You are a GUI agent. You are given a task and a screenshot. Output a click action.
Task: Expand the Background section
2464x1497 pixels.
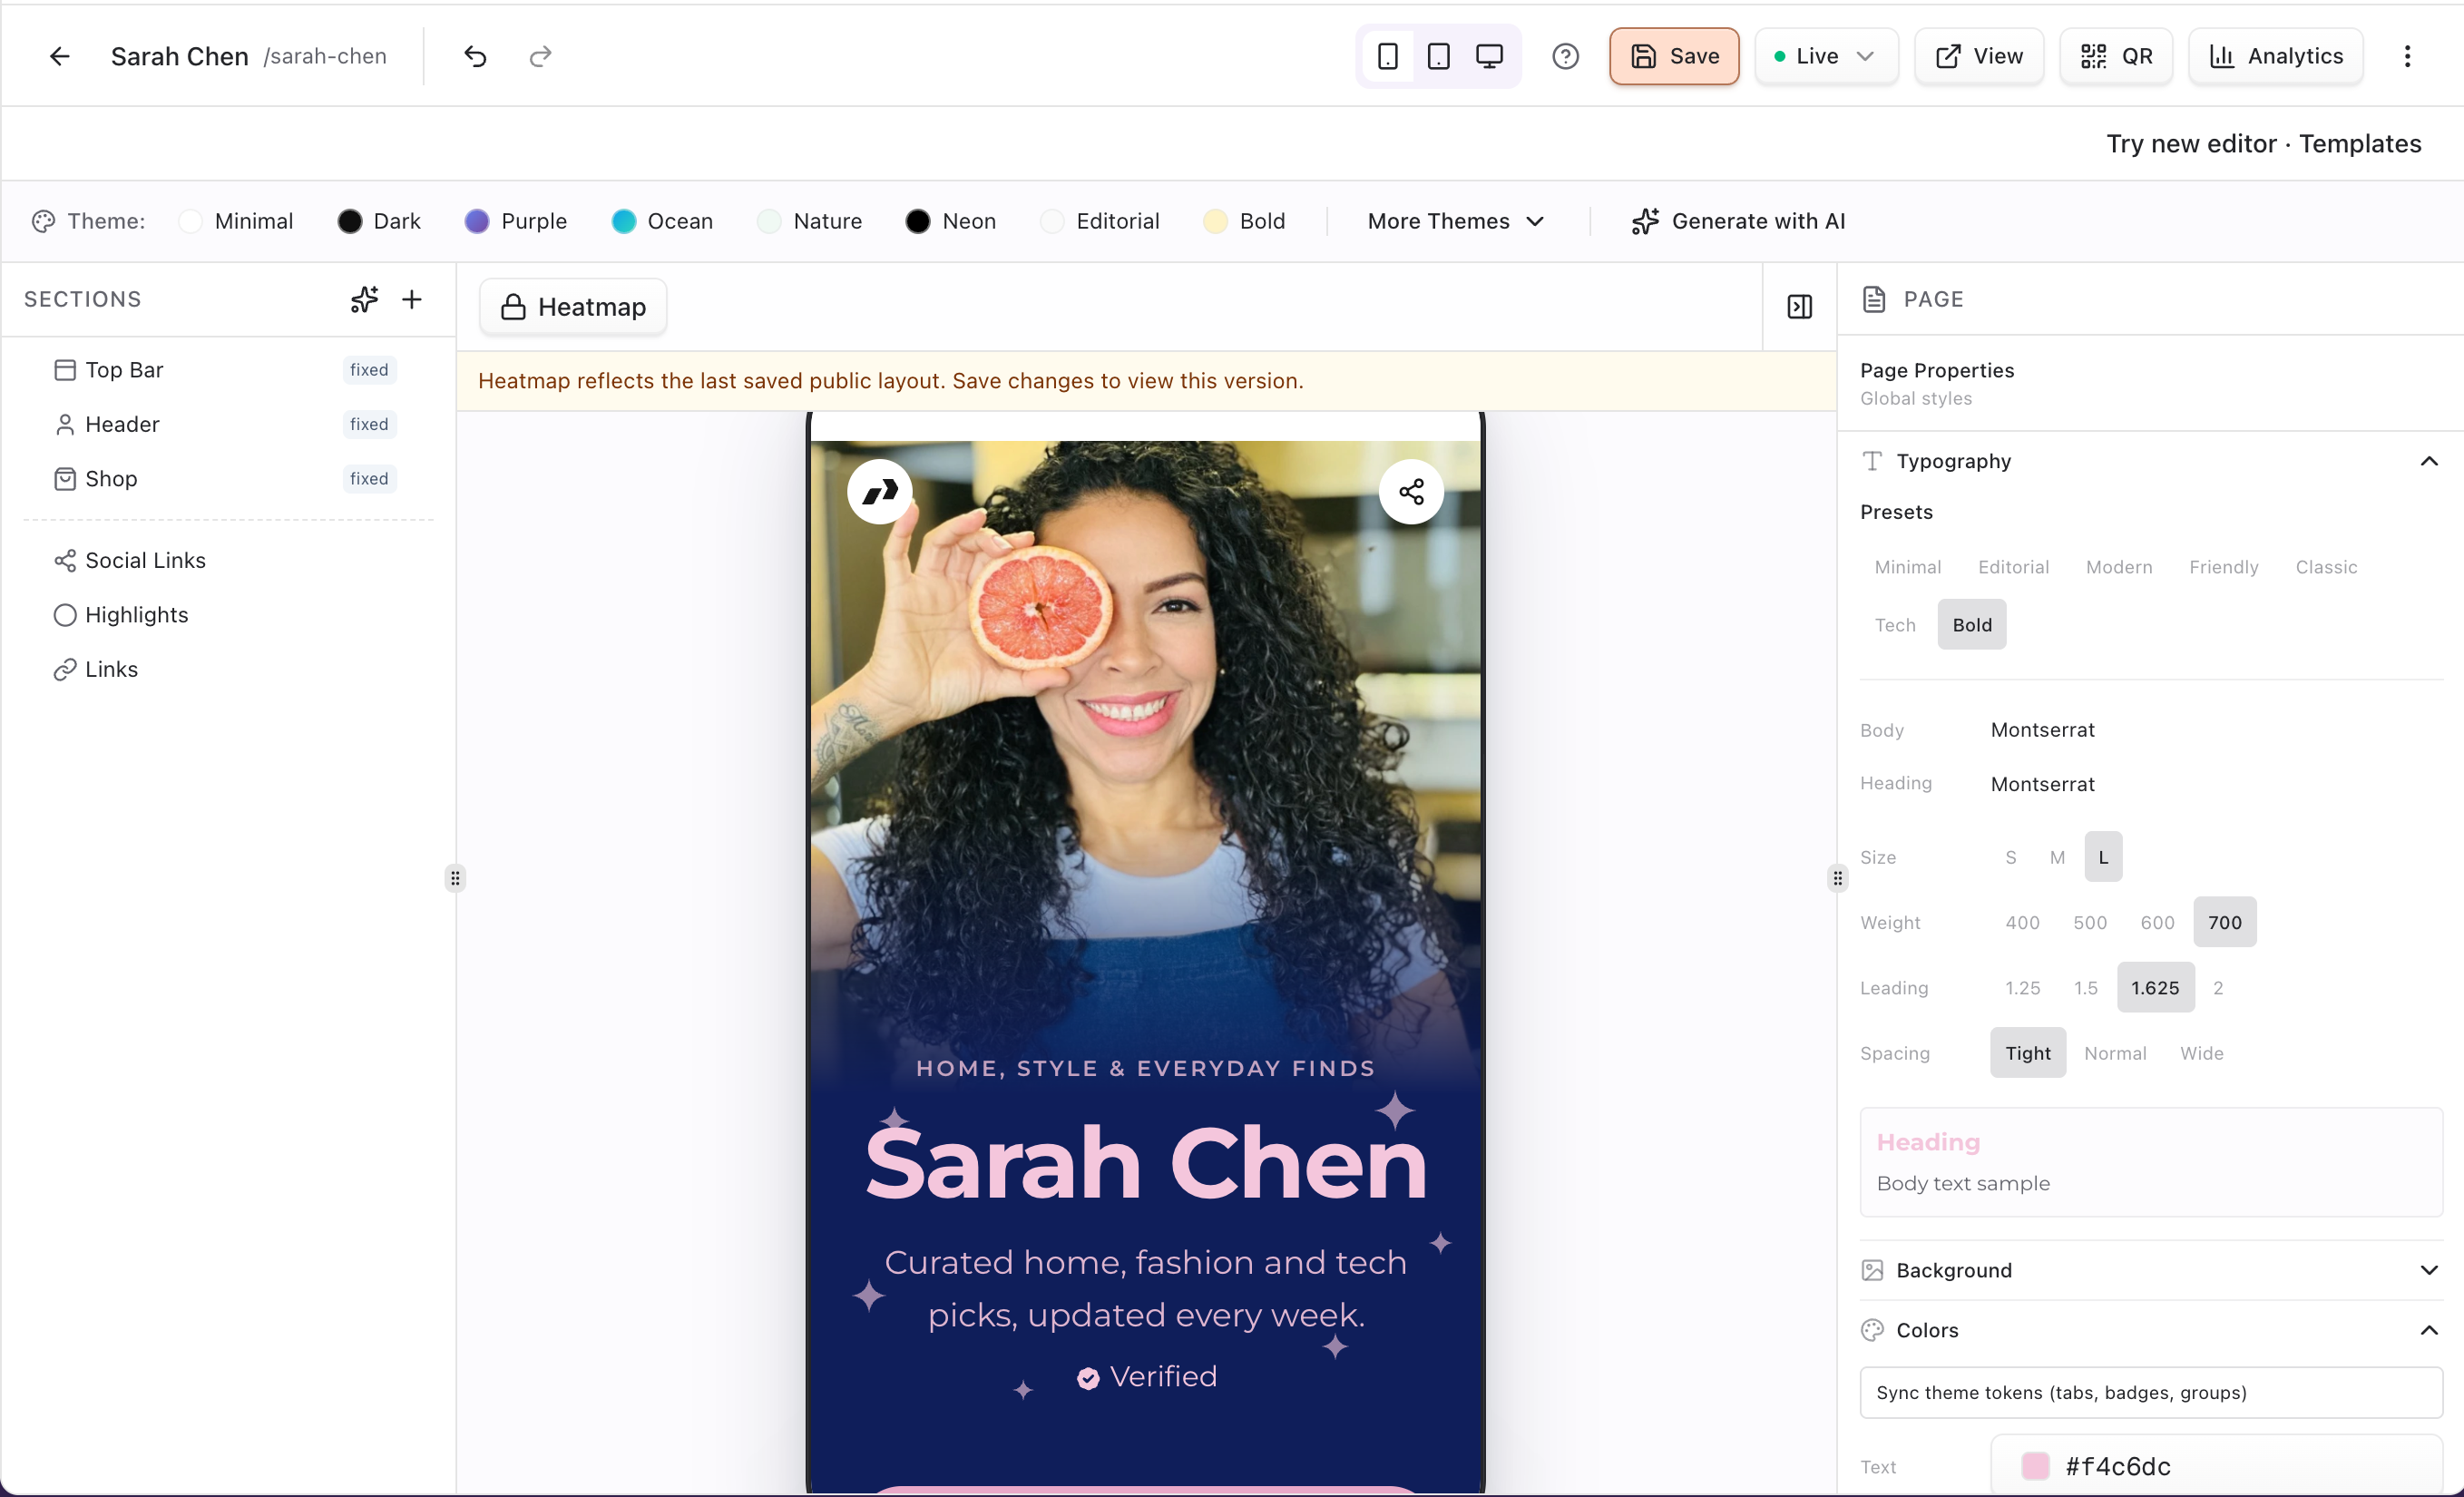[2149, 1270]
